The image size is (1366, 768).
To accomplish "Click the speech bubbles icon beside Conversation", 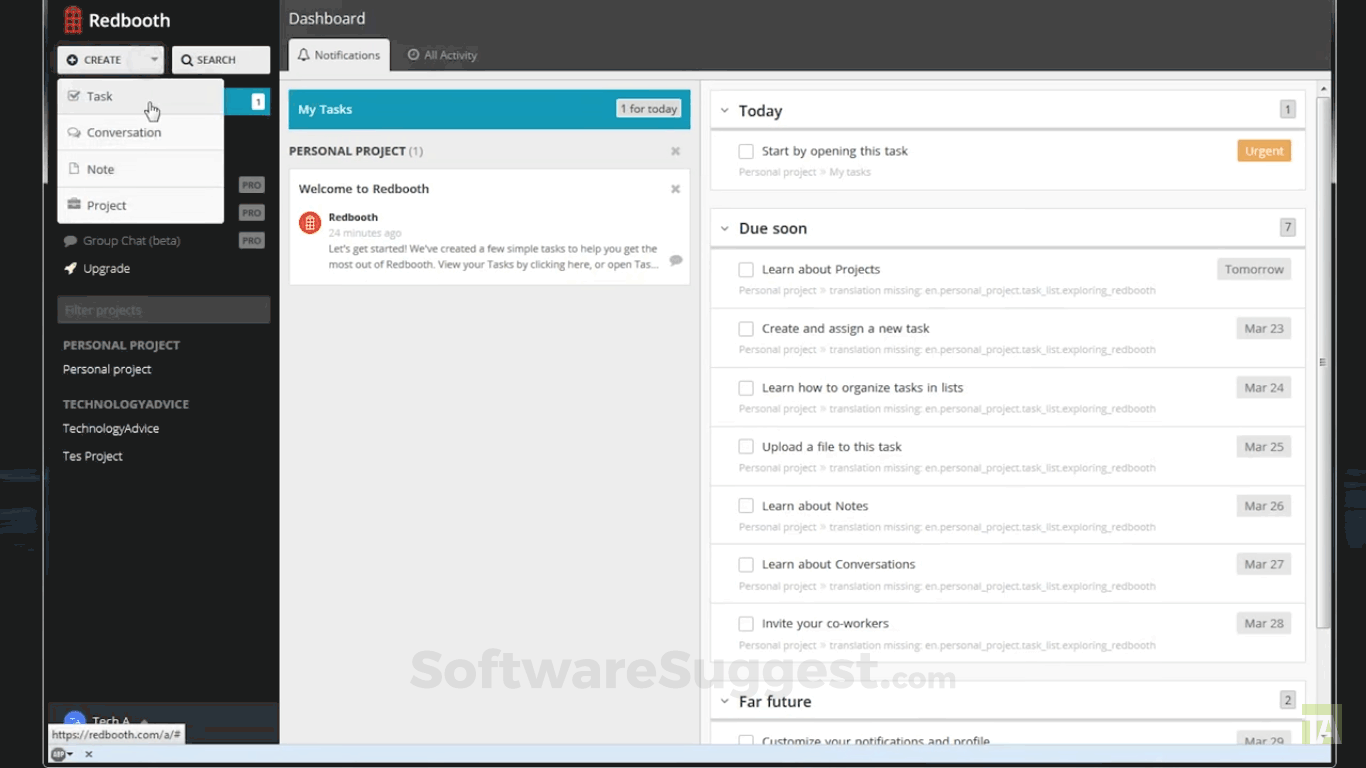I will (x=74, y=132).
